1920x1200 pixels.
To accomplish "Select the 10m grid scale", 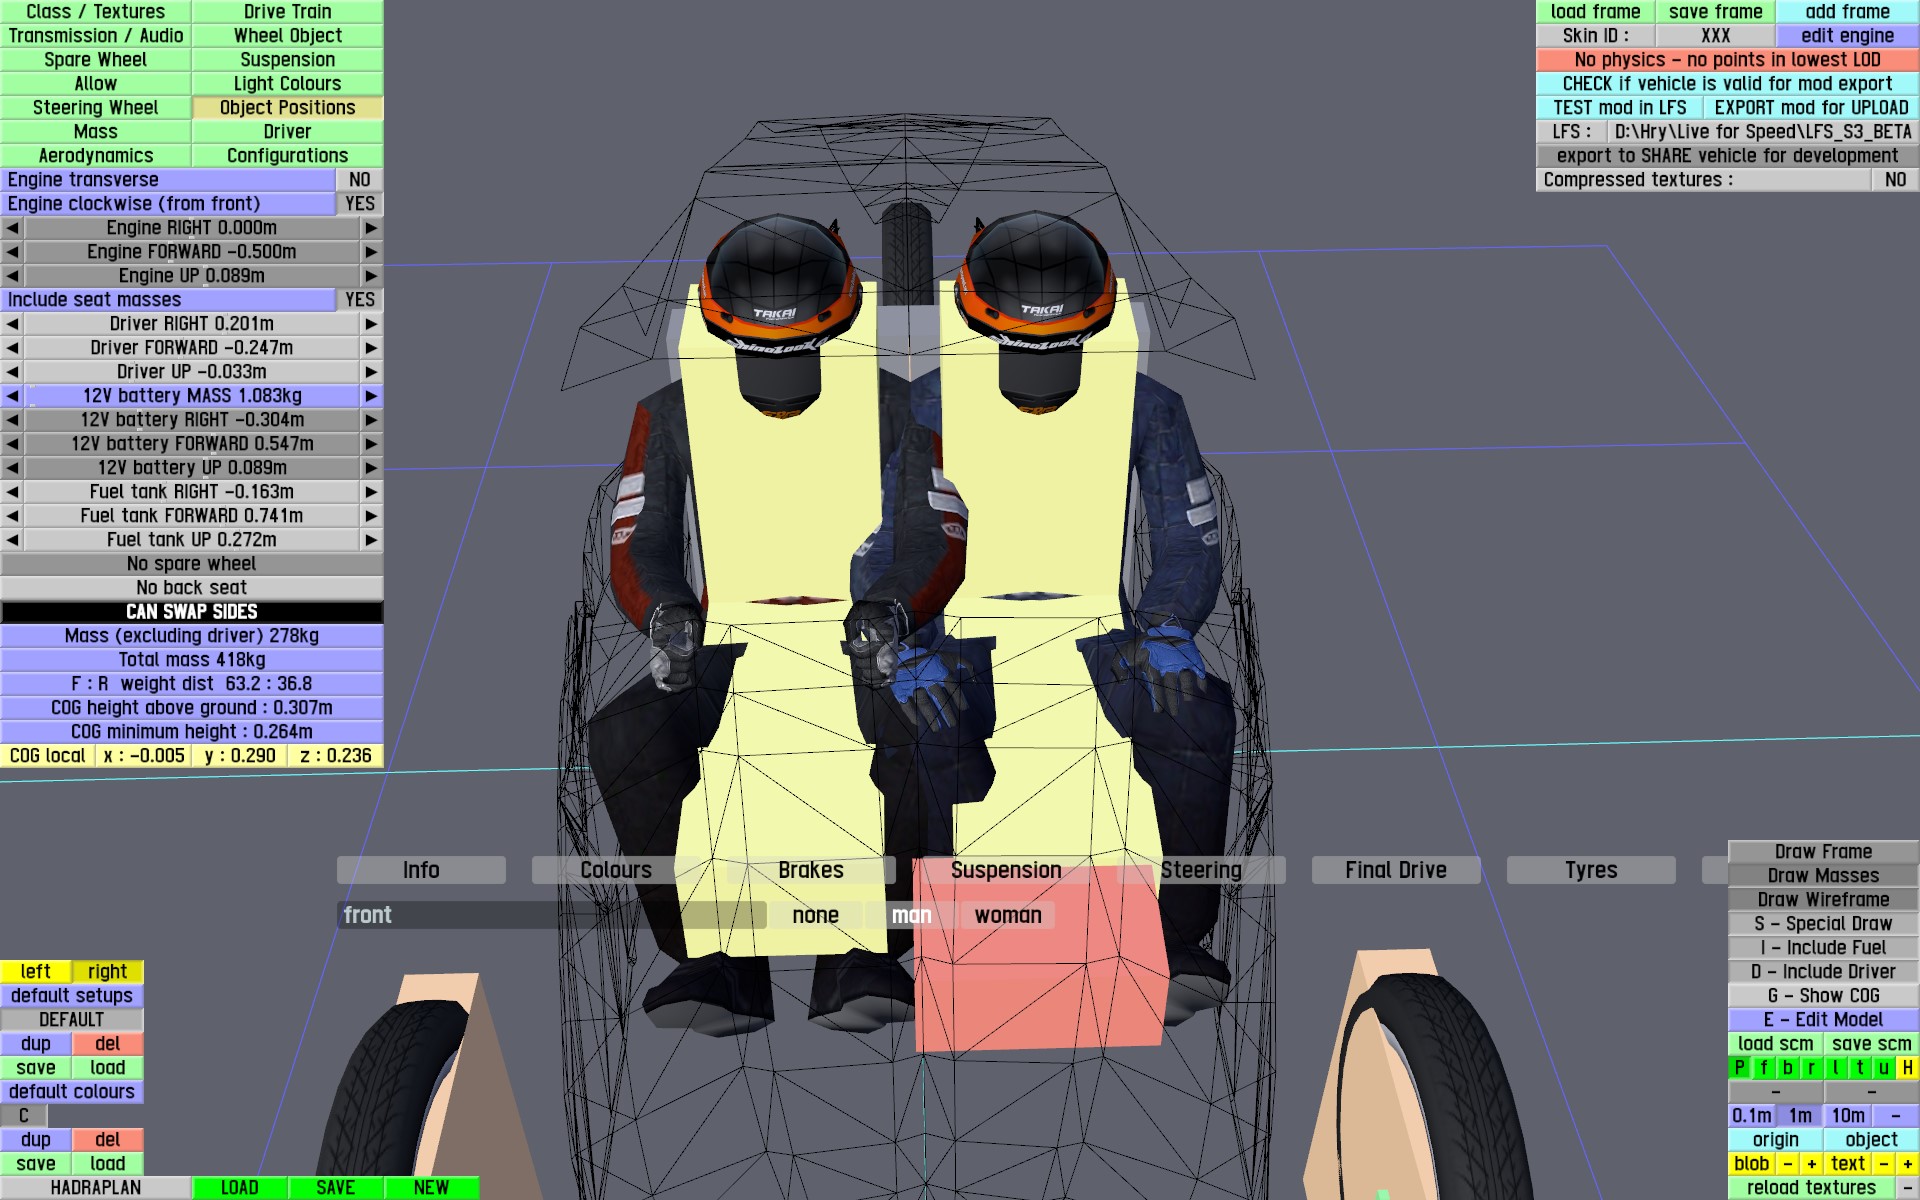I will pos(1847,1115).
